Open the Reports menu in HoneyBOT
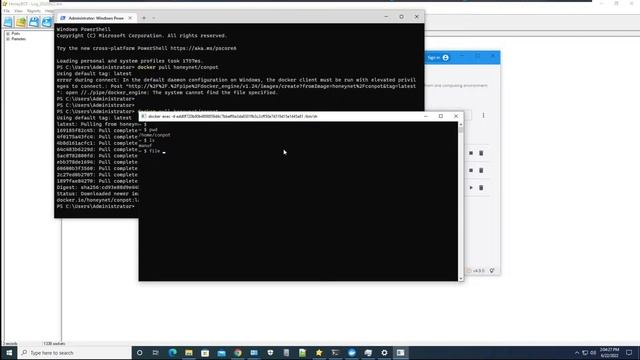The height and width of the screenshot is (360, 640). pyautogui.click(x=34, y=11)
